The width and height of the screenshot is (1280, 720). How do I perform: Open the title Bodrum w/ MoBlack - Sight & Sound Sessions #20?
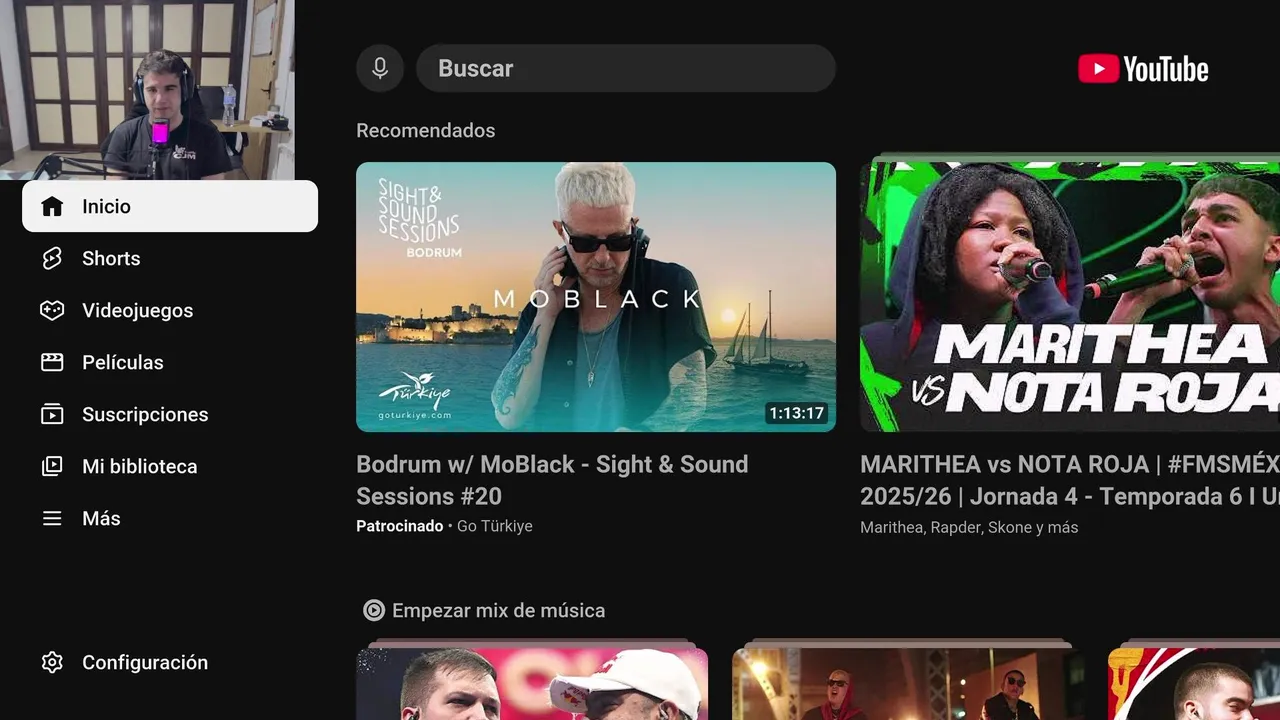[x=552, y=480]
